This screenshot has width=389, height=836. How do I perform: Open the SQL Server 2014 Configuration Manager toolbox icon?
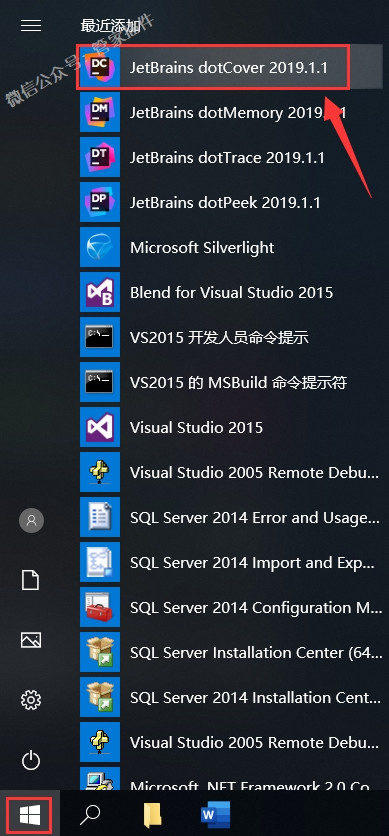tap(100, 608)
